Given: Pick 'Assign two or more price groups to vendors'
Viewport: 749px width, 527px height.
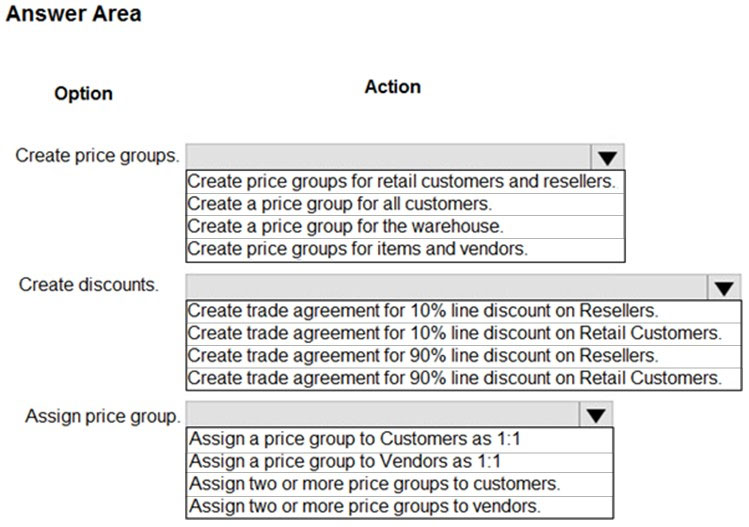Looking at the screenshot, I should (399, 506).
